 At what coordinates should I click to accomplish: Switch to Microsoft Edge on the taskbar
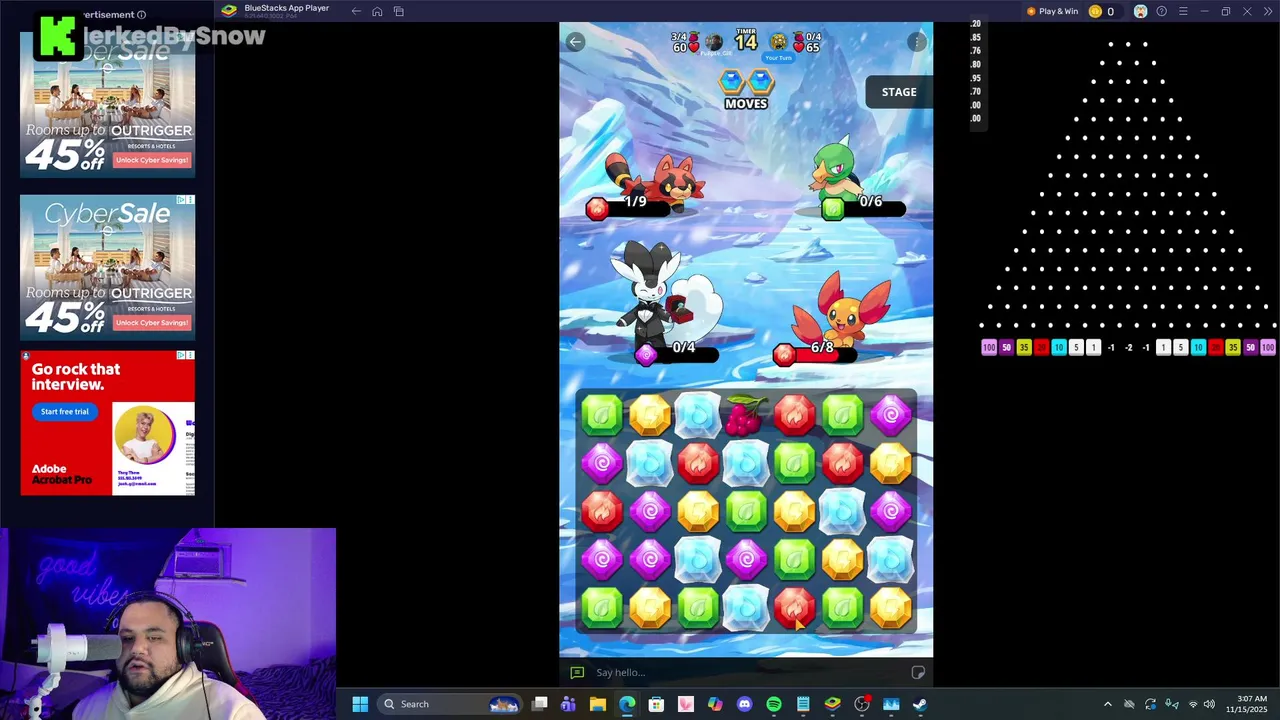click(627, 704)
